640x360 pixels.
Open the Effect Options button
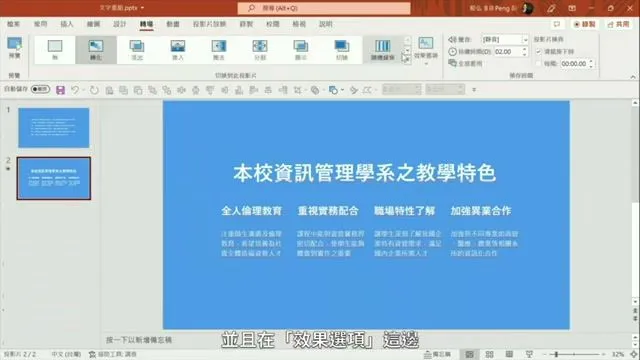(x=426, y=51)
